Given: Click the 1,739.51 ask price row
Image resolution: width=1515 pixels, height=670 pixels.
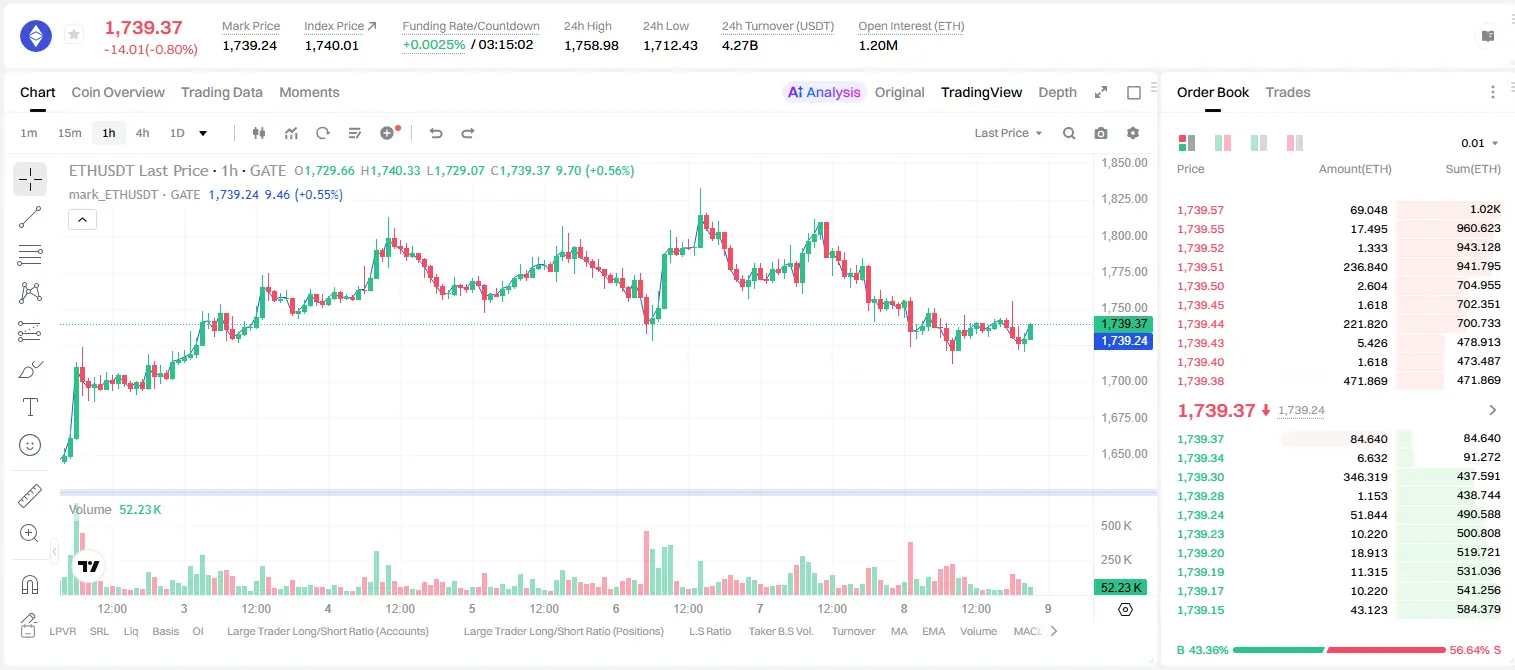Looking at the screenshot, I should (x=1338, y=267).
